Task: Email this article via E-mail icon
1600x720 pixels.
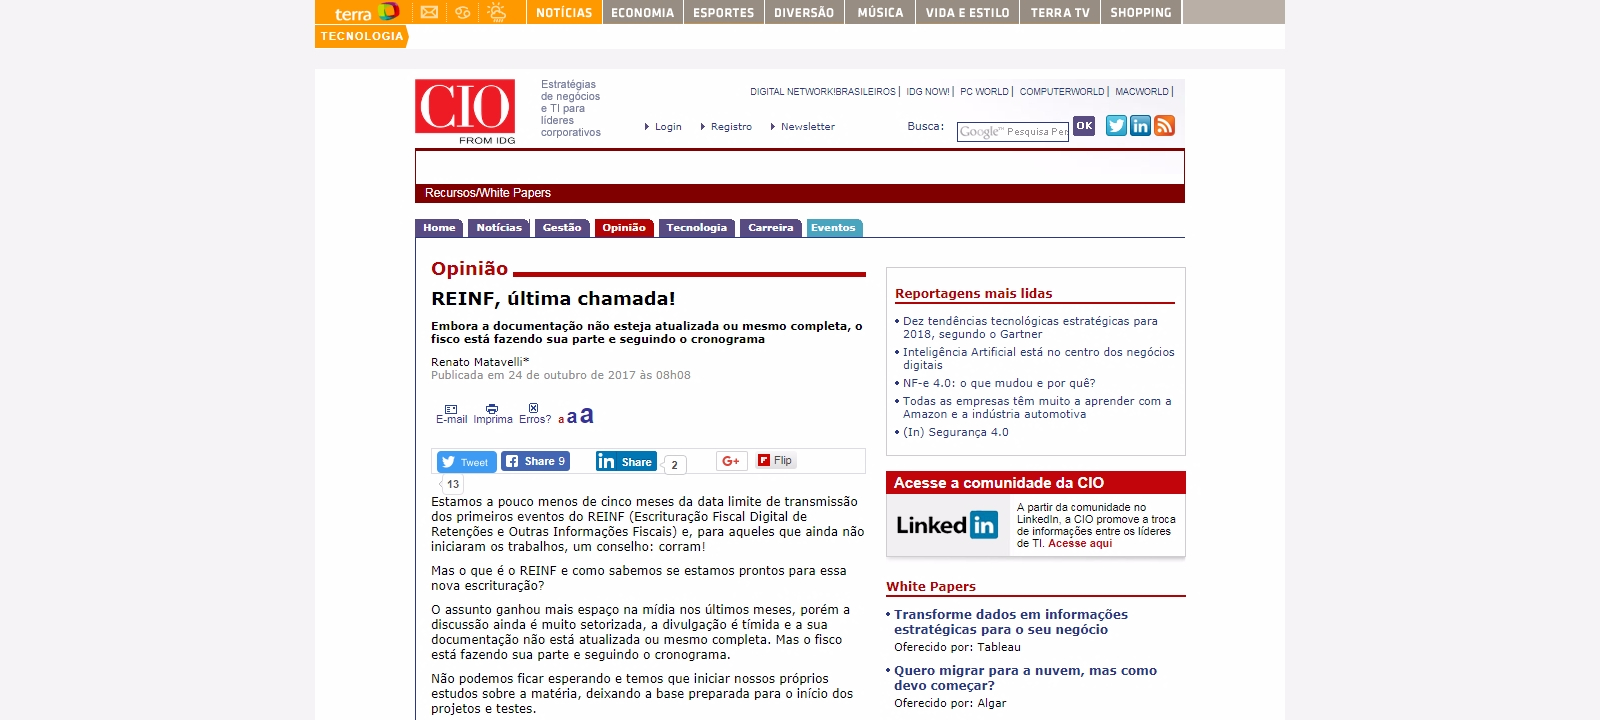Action: [x=451, y=414]
